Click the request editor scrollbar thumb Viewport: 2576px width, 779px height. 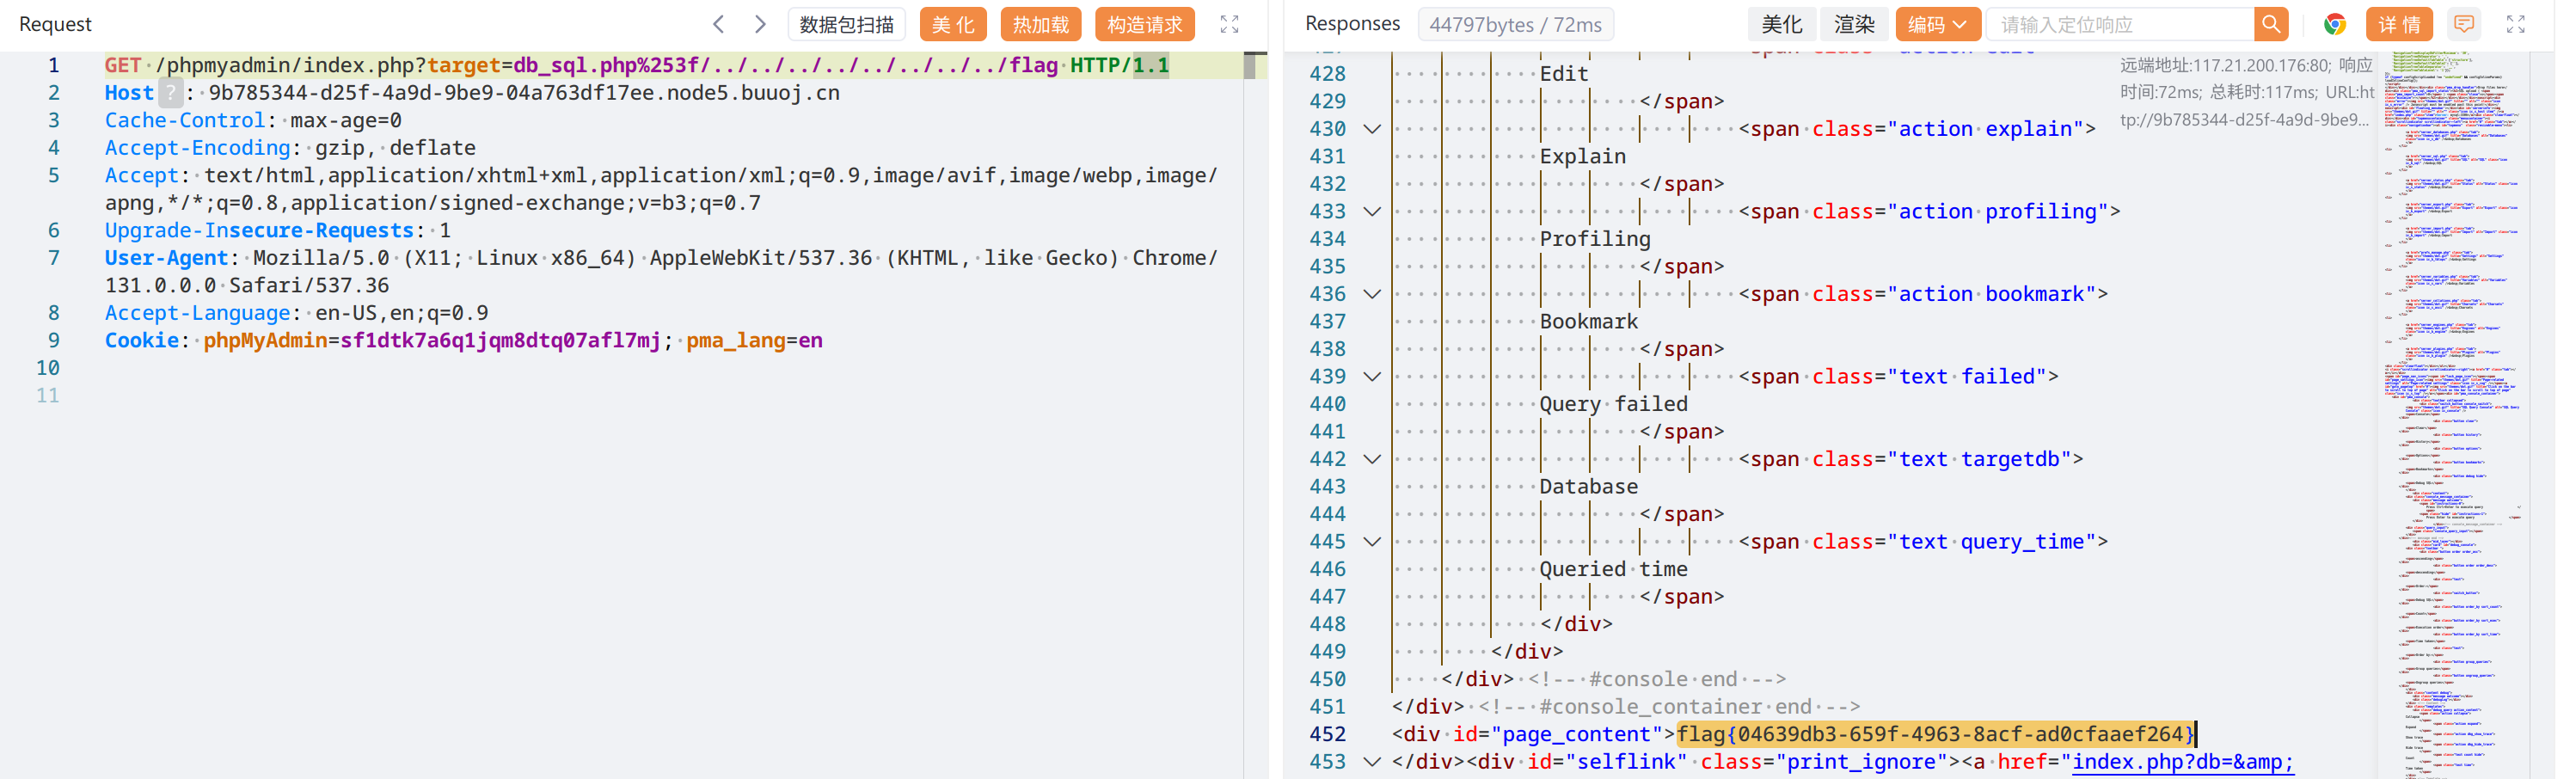point(1249,66)
